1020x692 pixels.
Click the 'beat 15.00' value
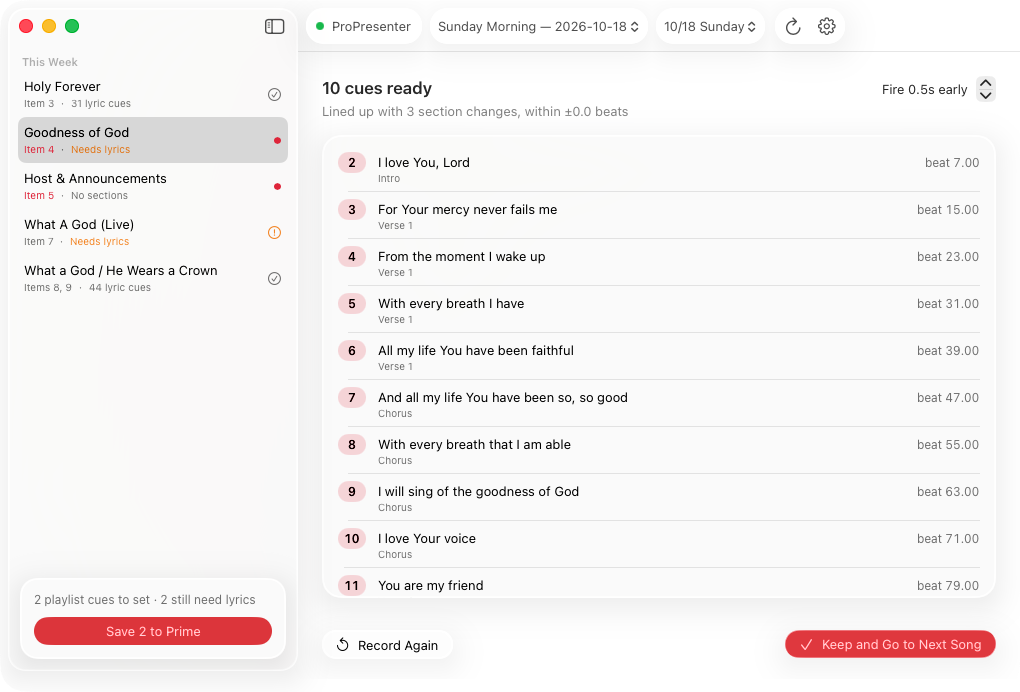[x=948, y=209]
